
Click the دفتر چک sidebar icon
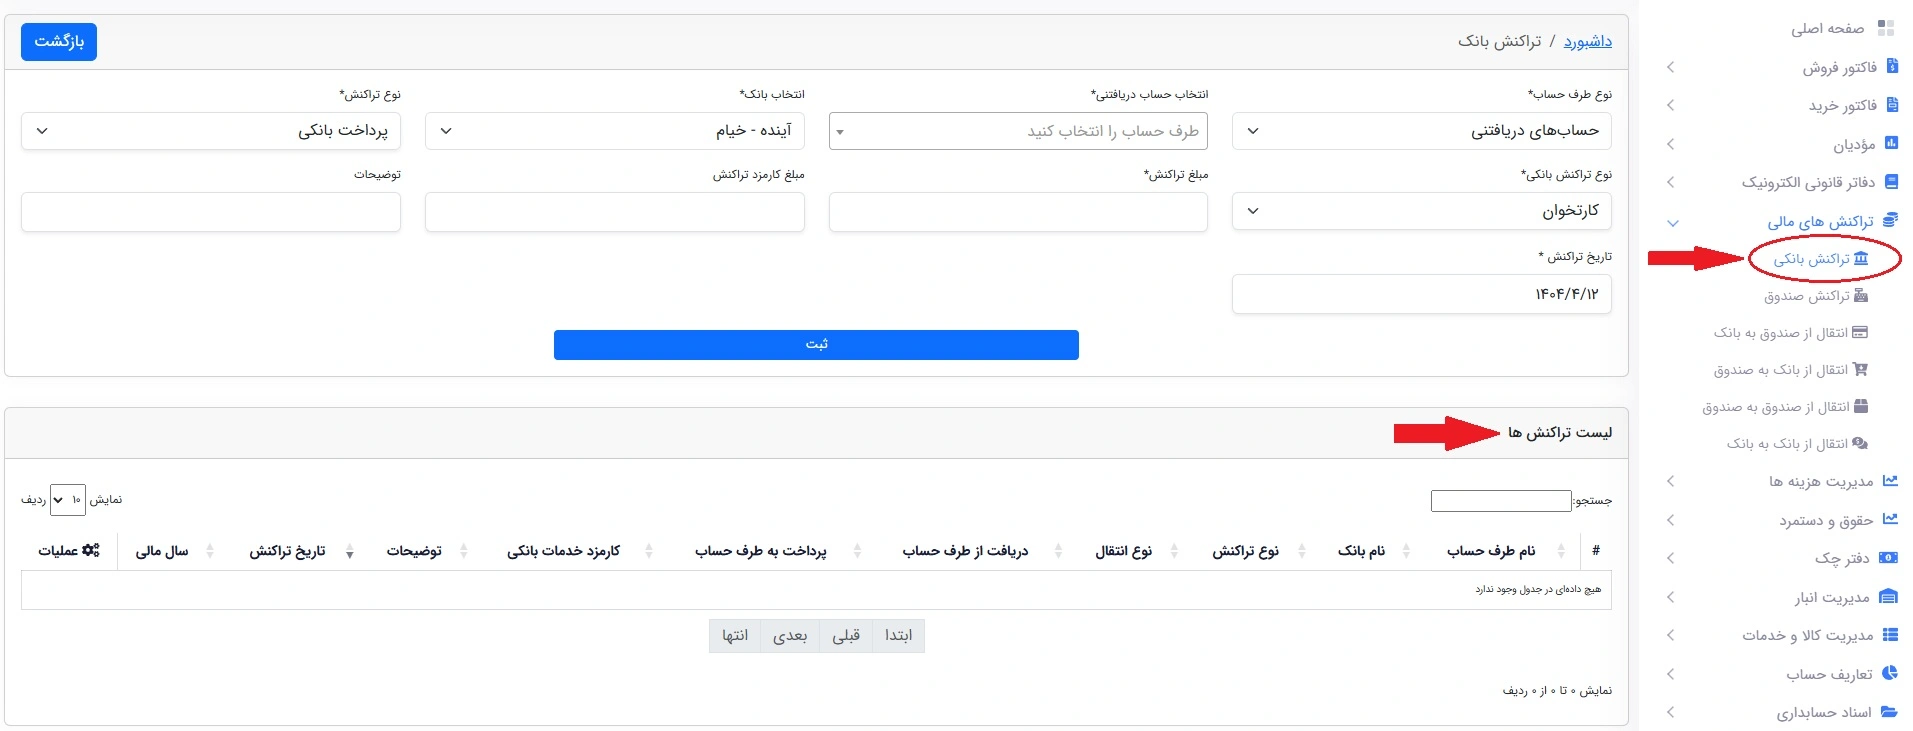1889,557
